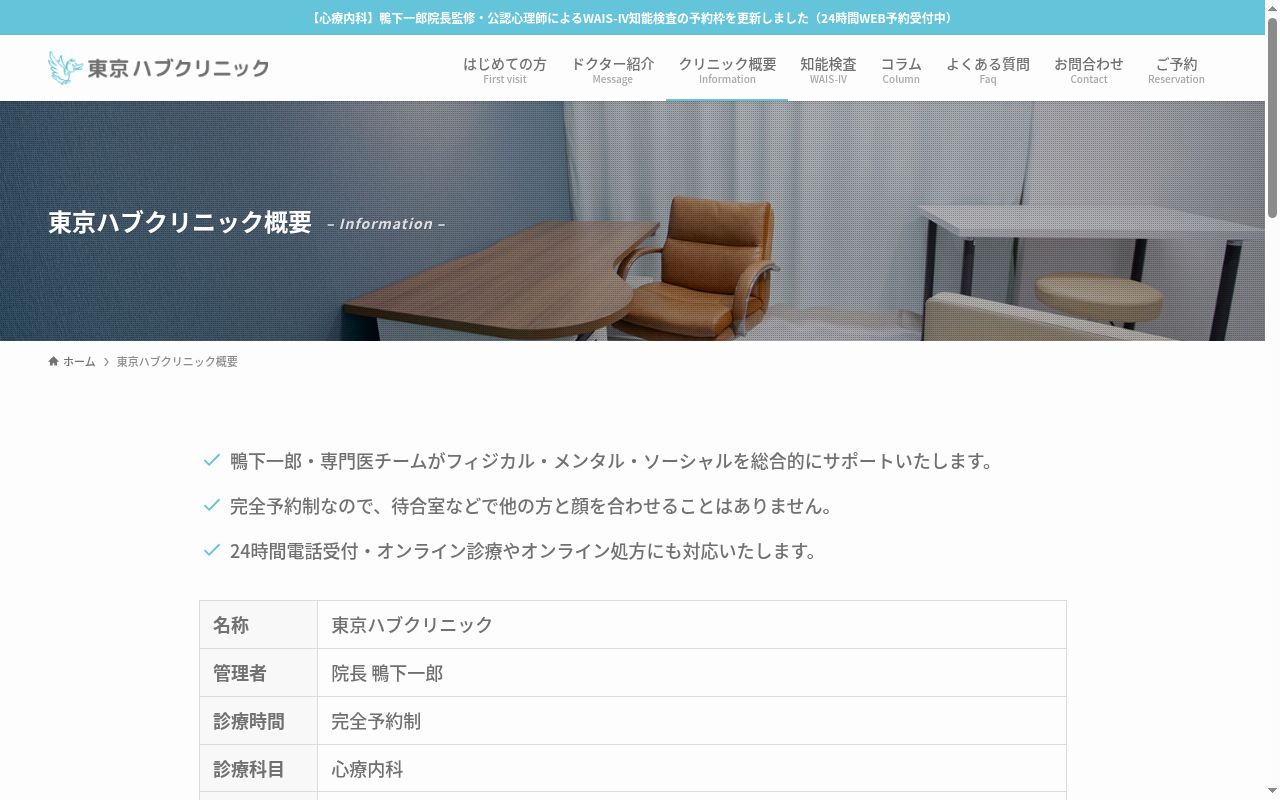Viewport: 1280px width, 800px height.
Task: Click the 東京ハブクリニック概要 page heading
Action: tap(180, 222)
